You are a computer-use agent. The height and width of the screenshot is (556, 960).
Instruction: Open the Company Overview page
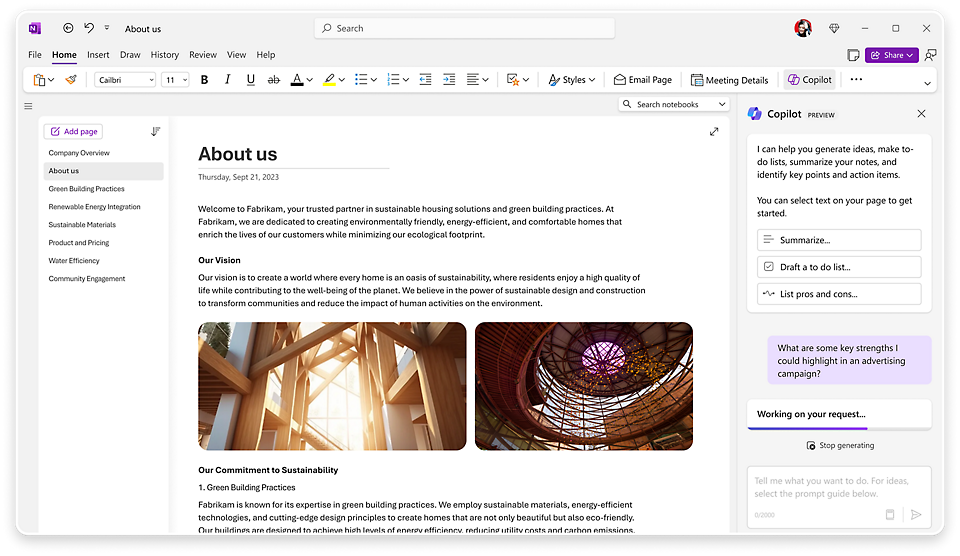click(79, 153)
